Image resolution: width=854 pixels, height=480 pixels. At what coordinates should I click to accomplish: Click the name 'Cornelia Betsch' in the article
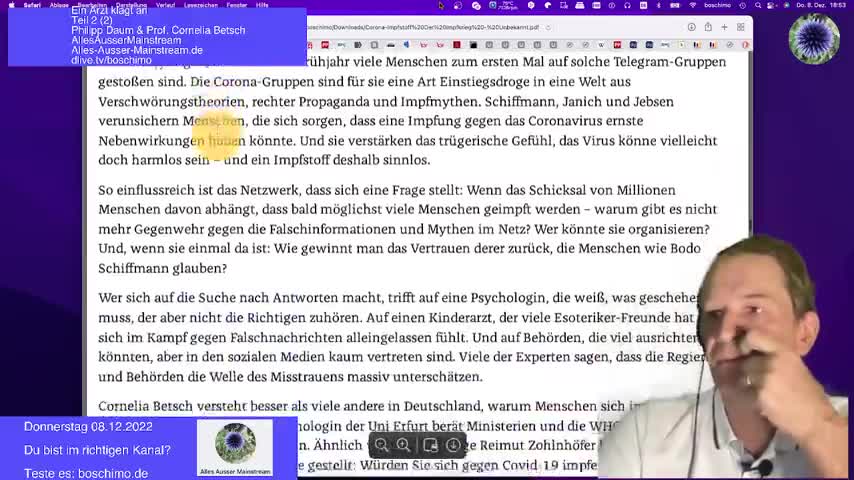145,406
